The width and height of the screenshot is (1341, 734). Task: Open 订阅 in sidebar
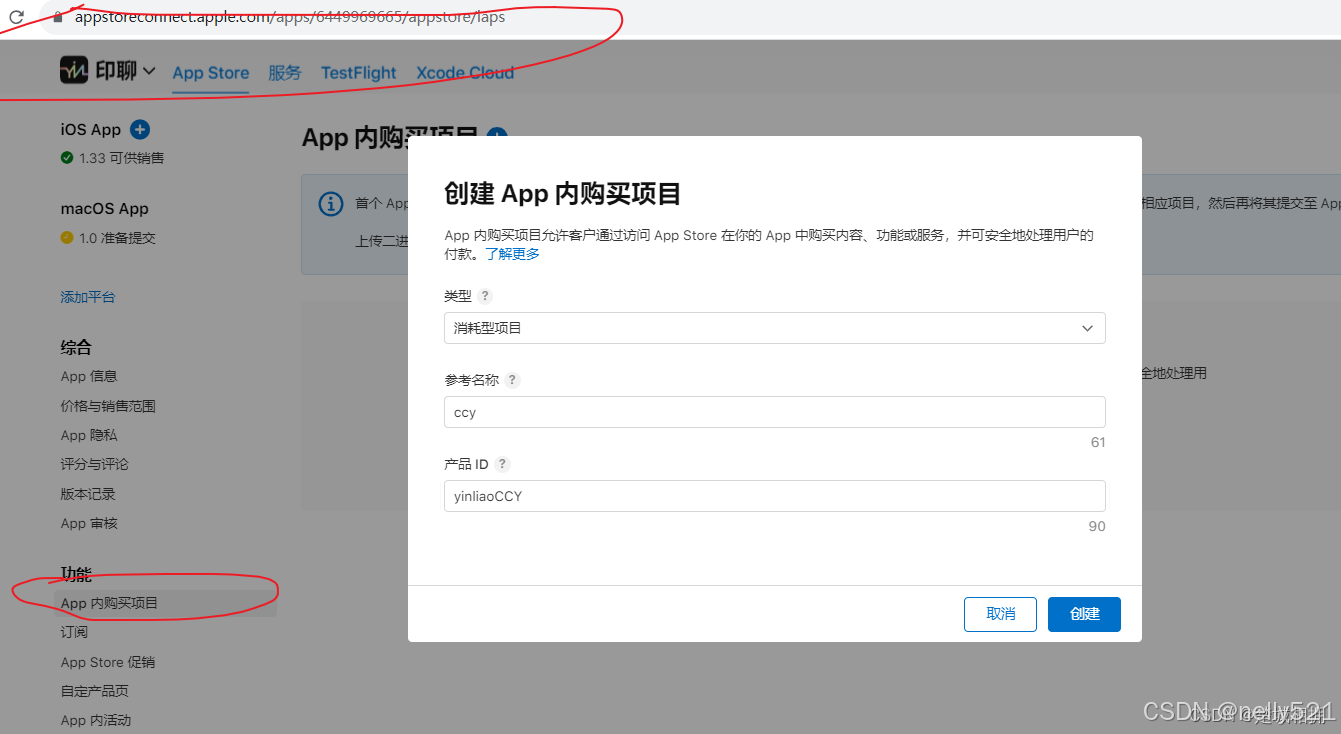point(74,632)
